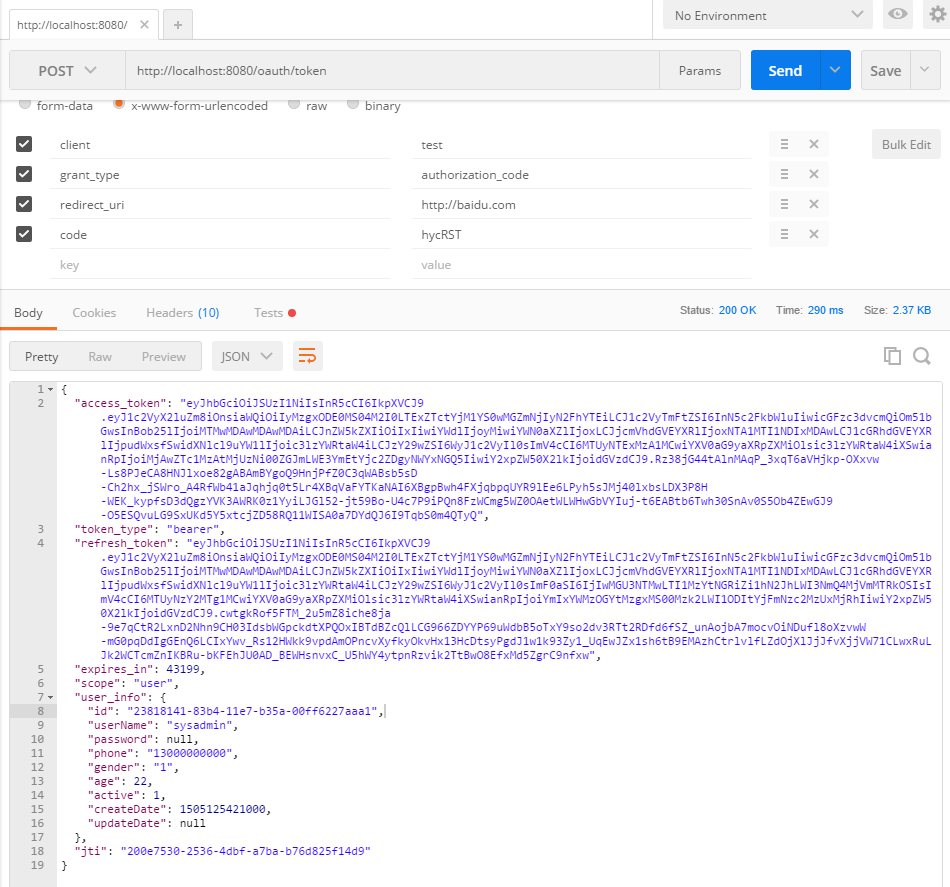Delete the grant_type parameter row
This screenshot has width=950, height=887.
point(814,174)
